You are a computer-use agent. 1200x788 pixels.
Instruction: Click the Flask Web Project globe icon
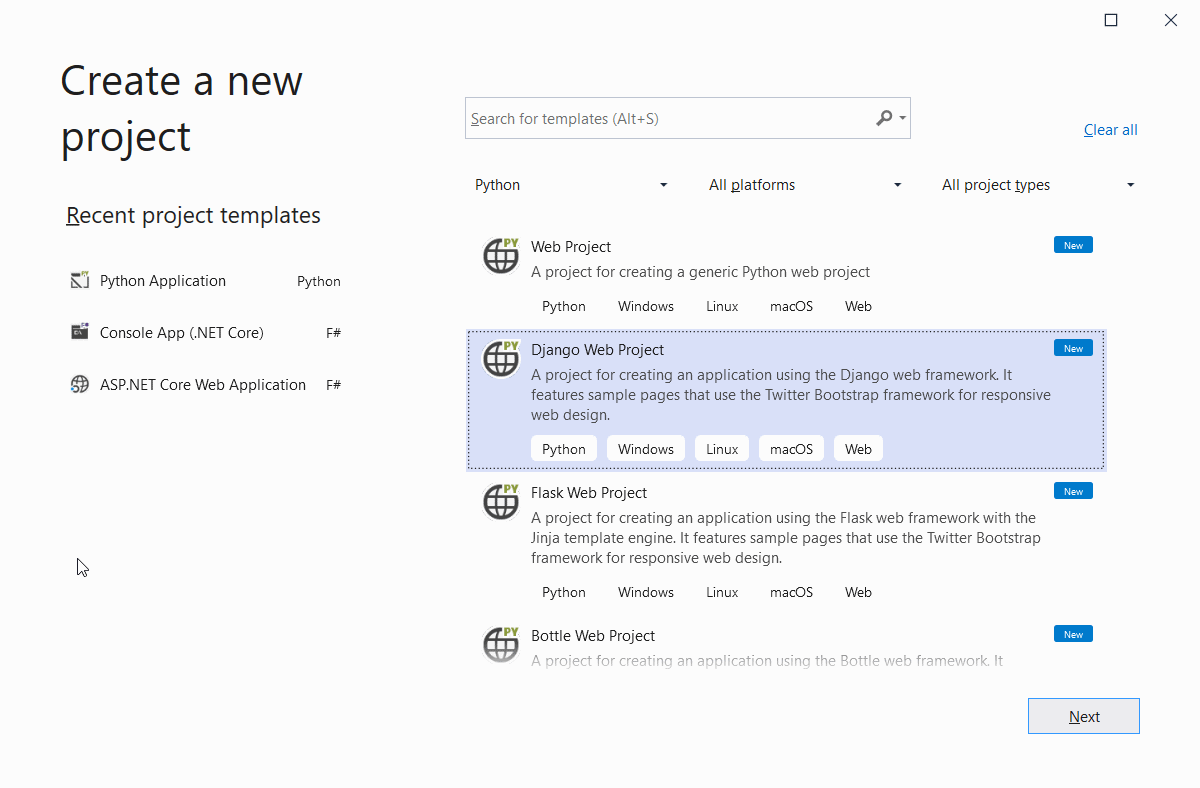pyautogui.click(x=501, y=502)
